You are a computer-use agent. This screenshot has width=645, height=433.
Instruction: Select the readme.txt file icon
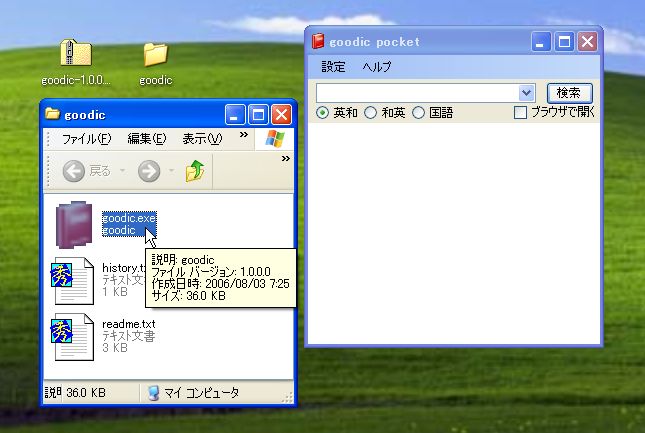coord(72,337)
